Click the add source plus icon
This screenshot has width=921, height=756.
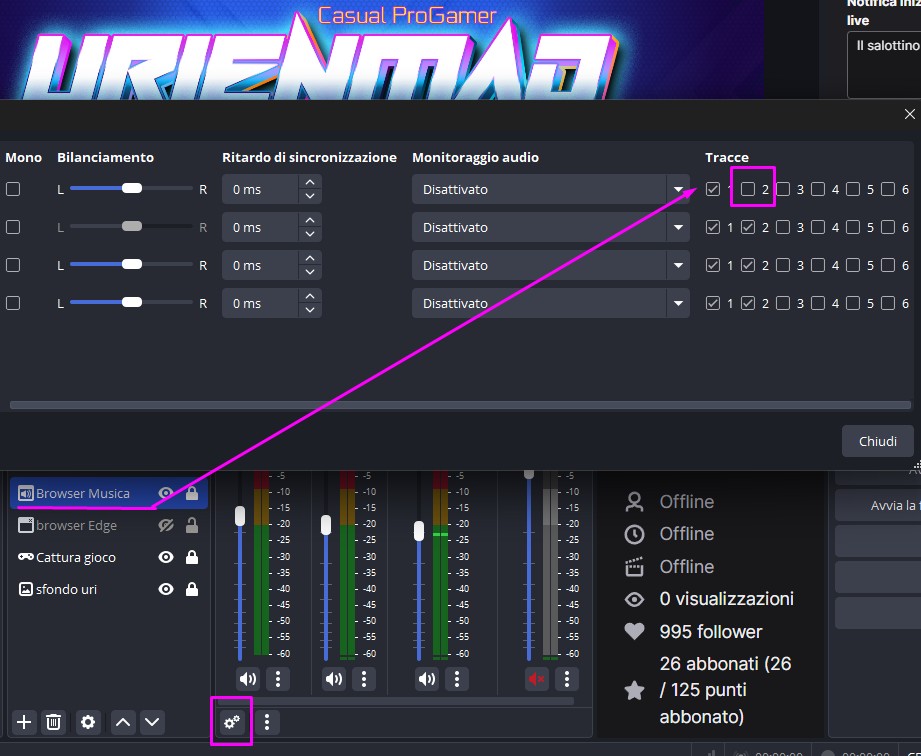[x=24, y=722]
